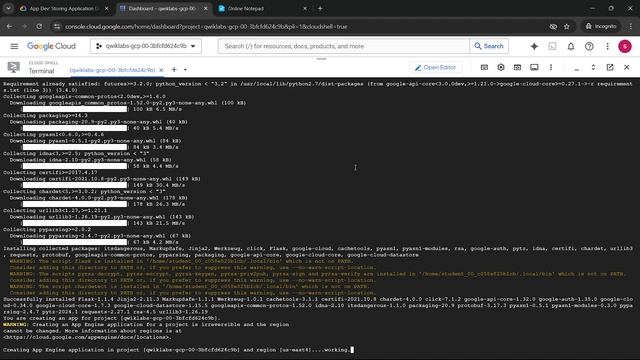Focus the resources and docs search field
This screenshot has width=640, height=360.
point(344,46)
